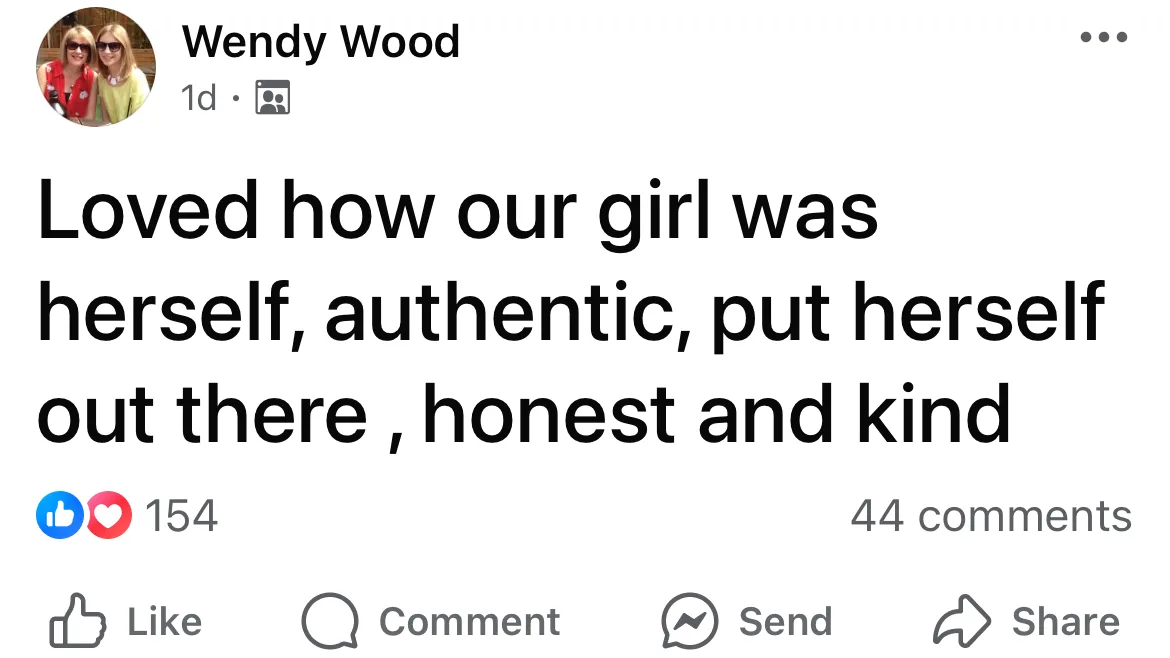This screenshot has width=1170, height=658.
Task: Click the "honest and kind" post line
Action: (717, 414)
